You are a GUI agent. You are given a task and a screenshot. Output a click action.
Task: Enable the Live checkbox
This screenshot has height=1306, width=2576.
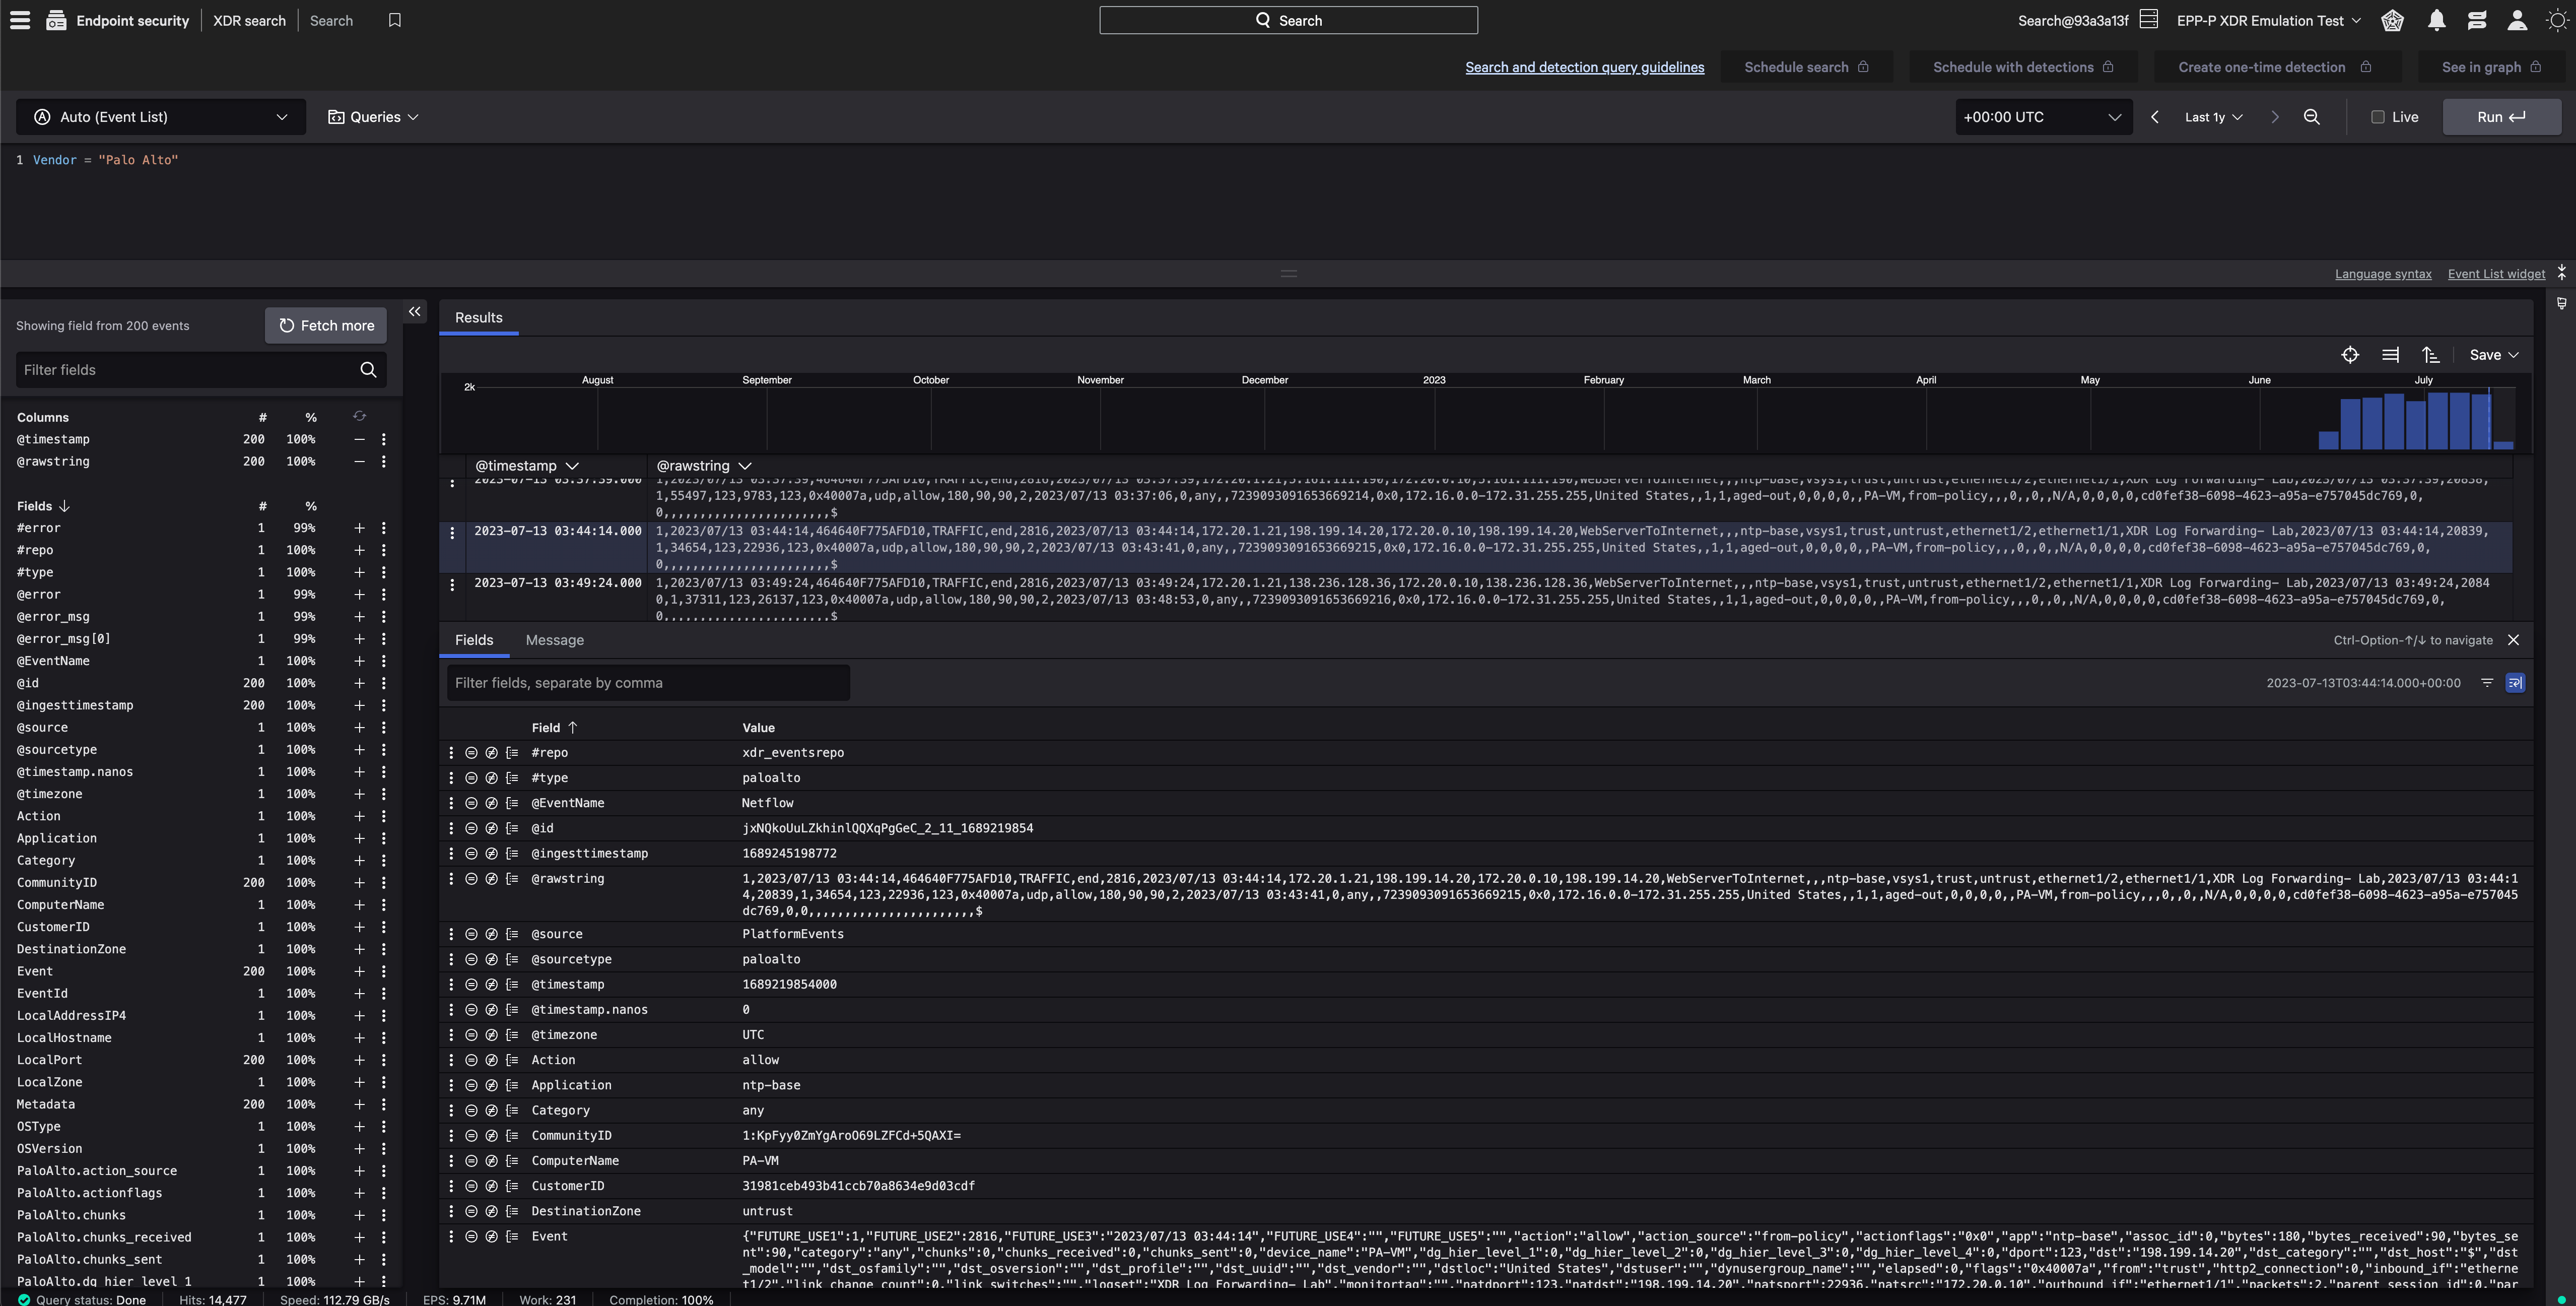2378,117
